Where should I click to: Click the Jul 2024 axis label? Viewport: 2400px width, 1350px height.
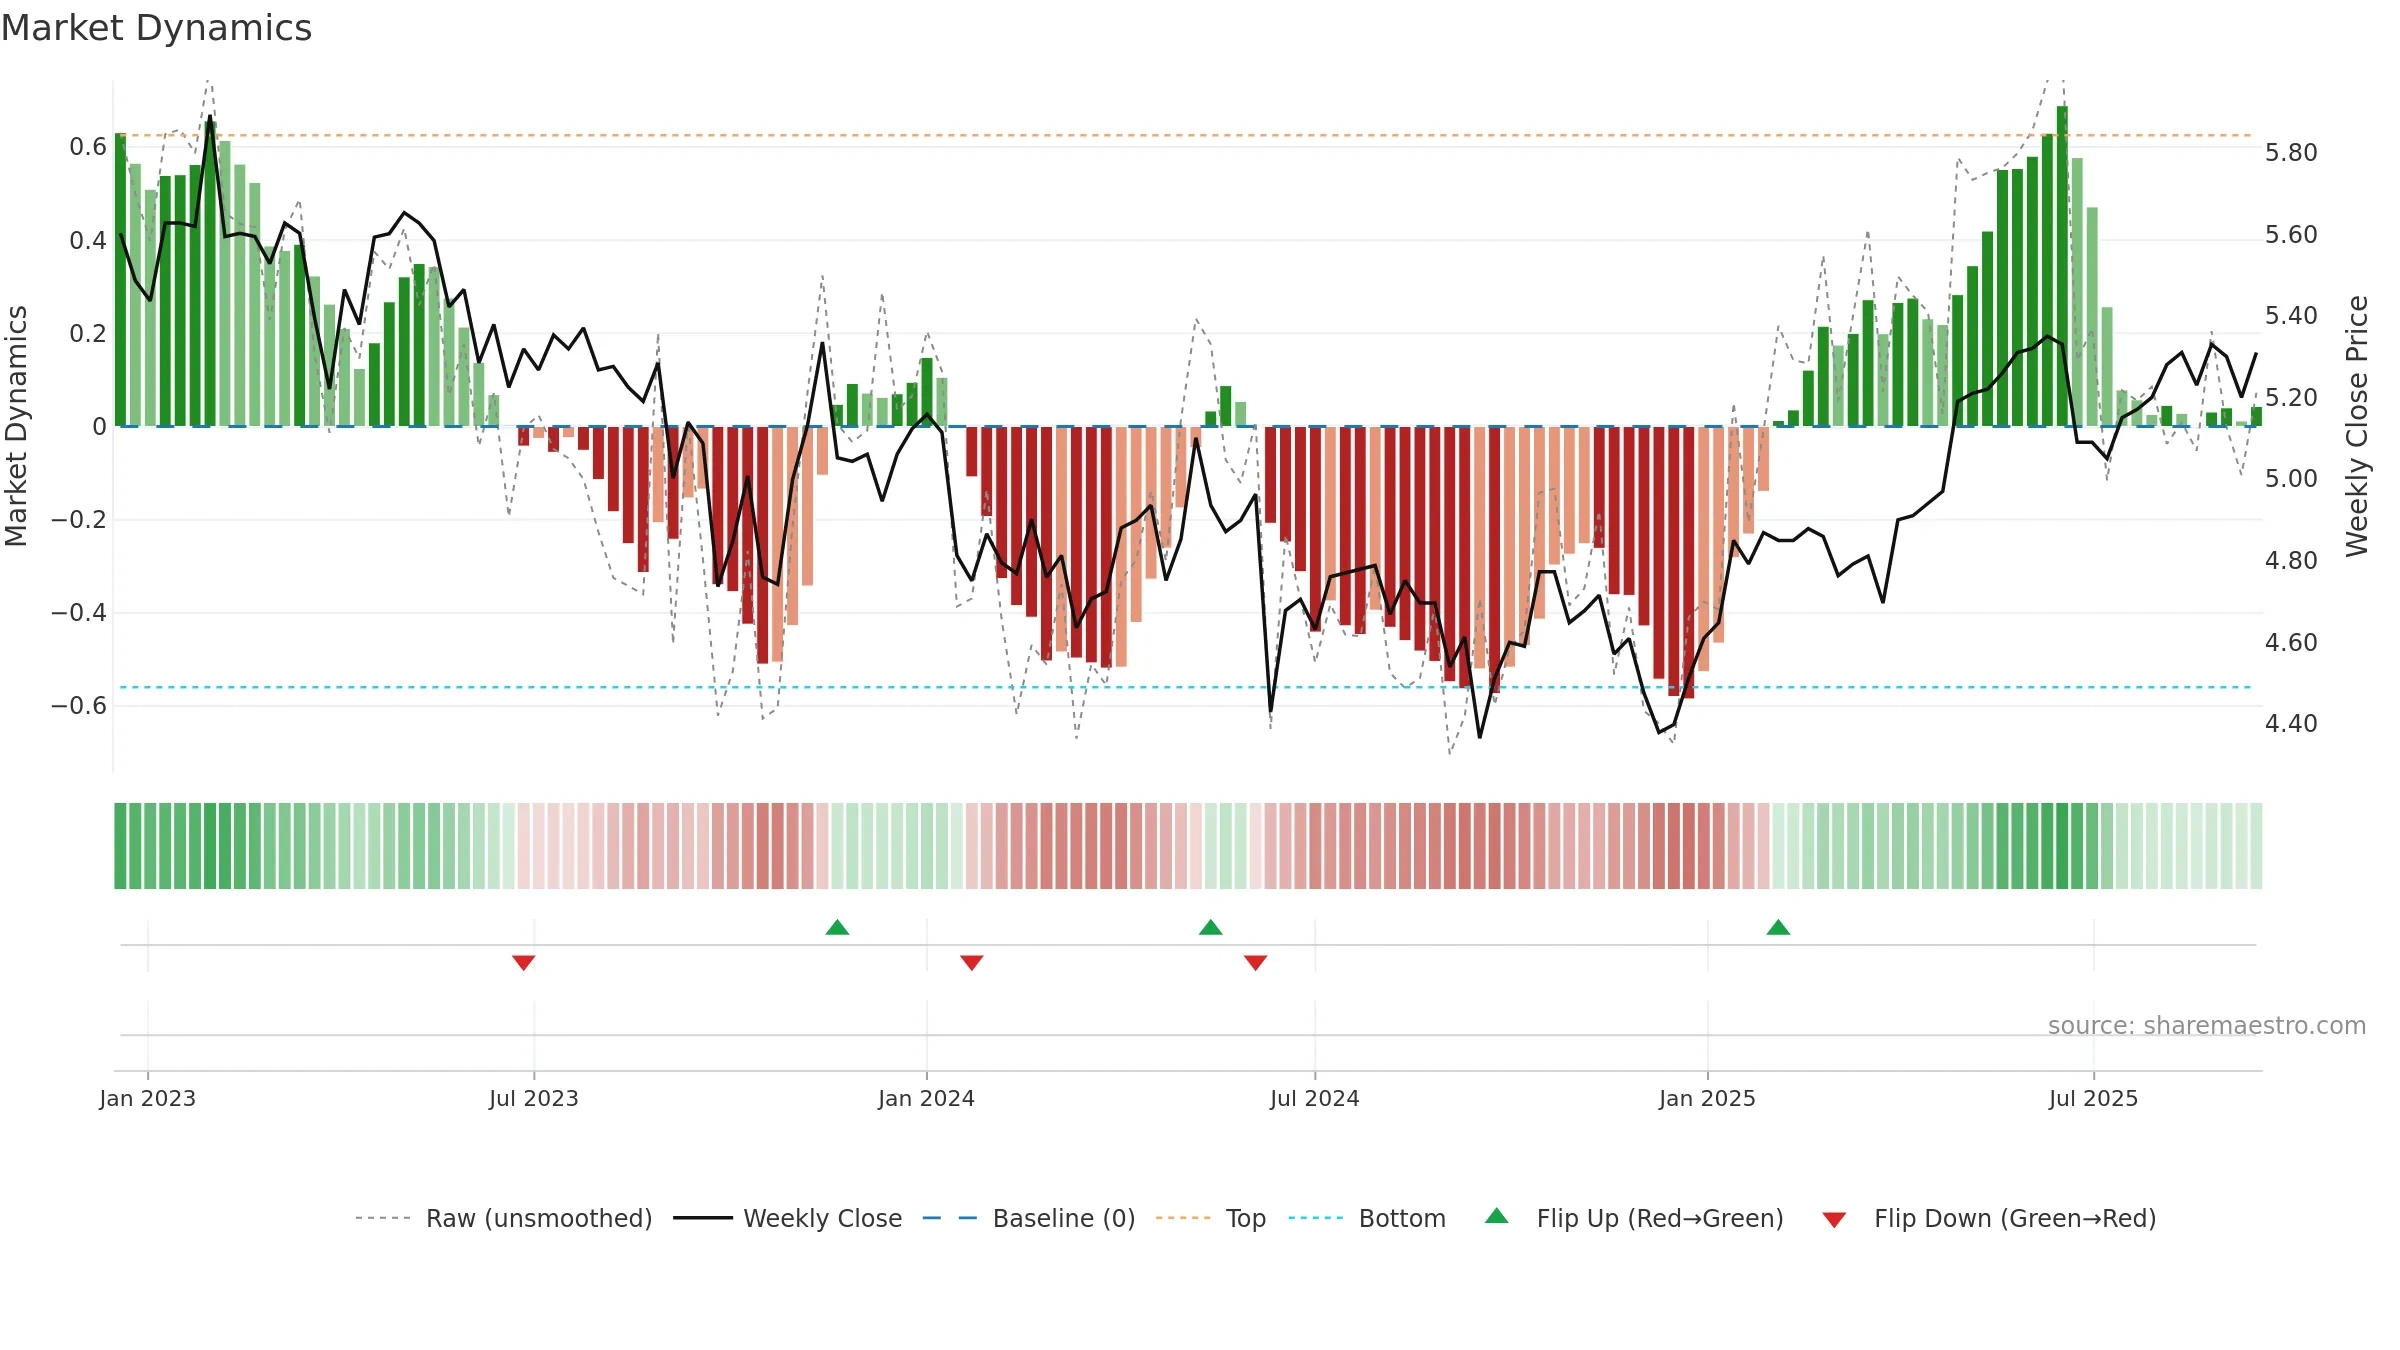coord(1315,1098)
